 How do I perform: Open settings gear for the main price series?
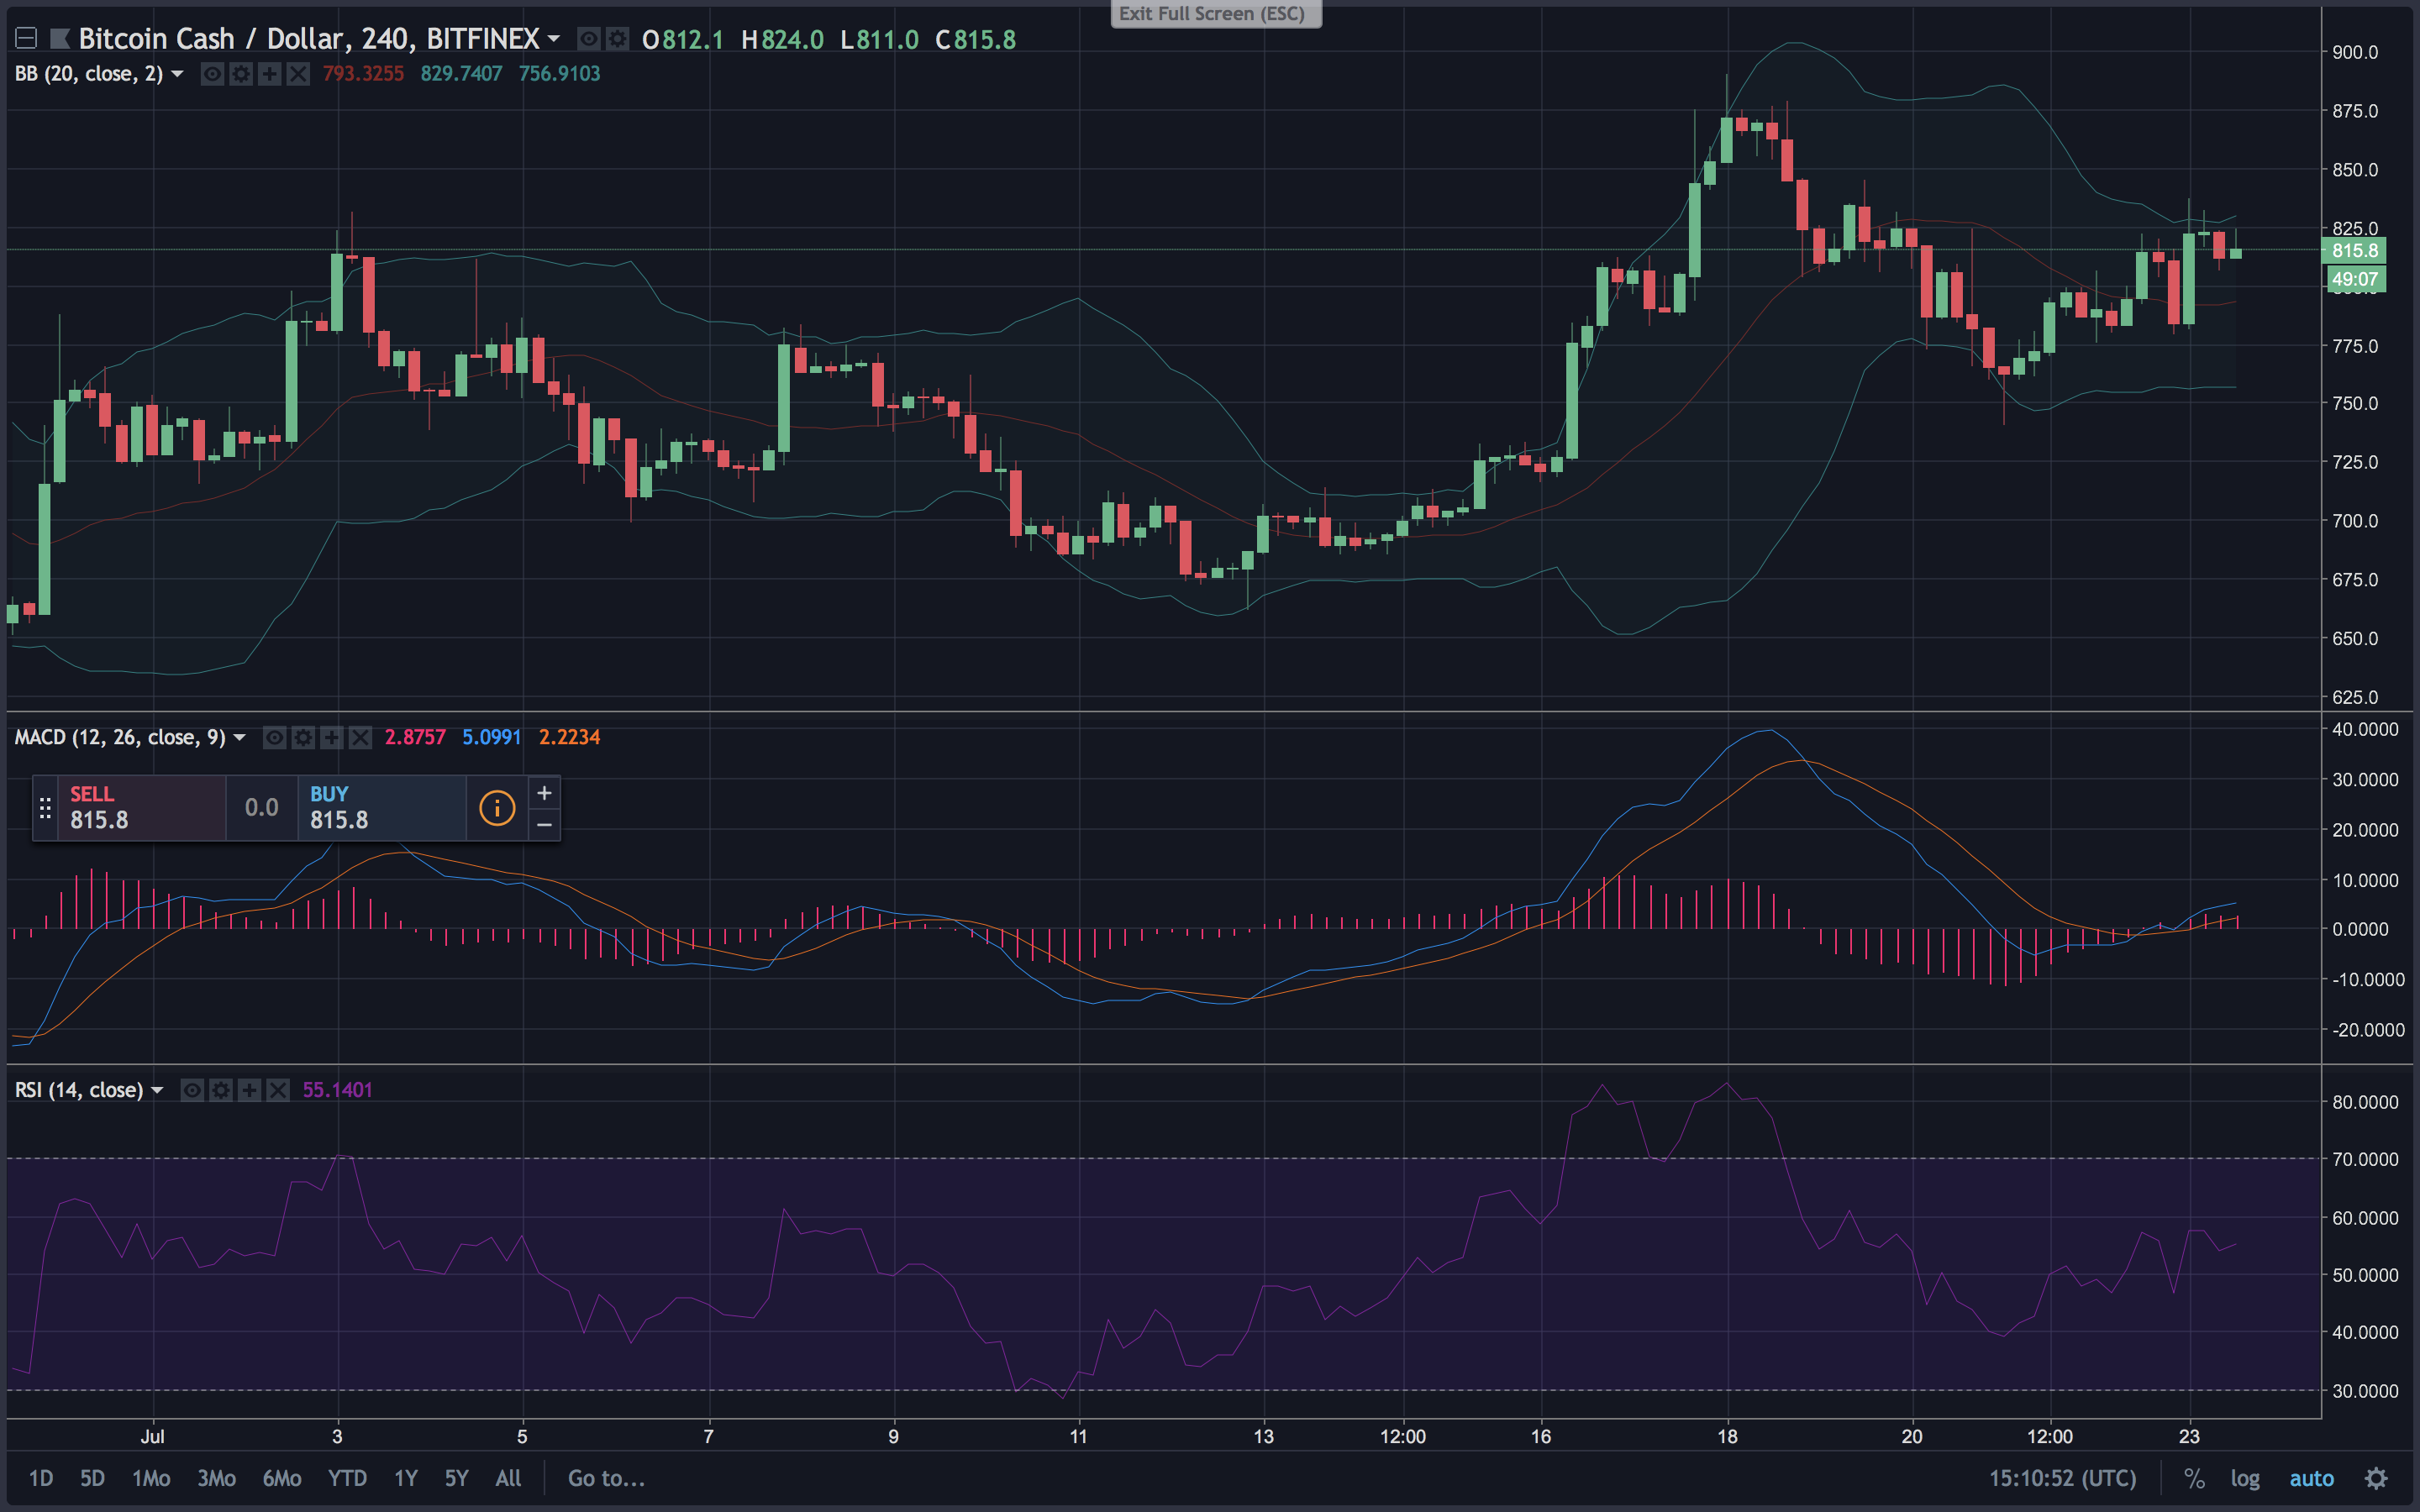point(618,39)
